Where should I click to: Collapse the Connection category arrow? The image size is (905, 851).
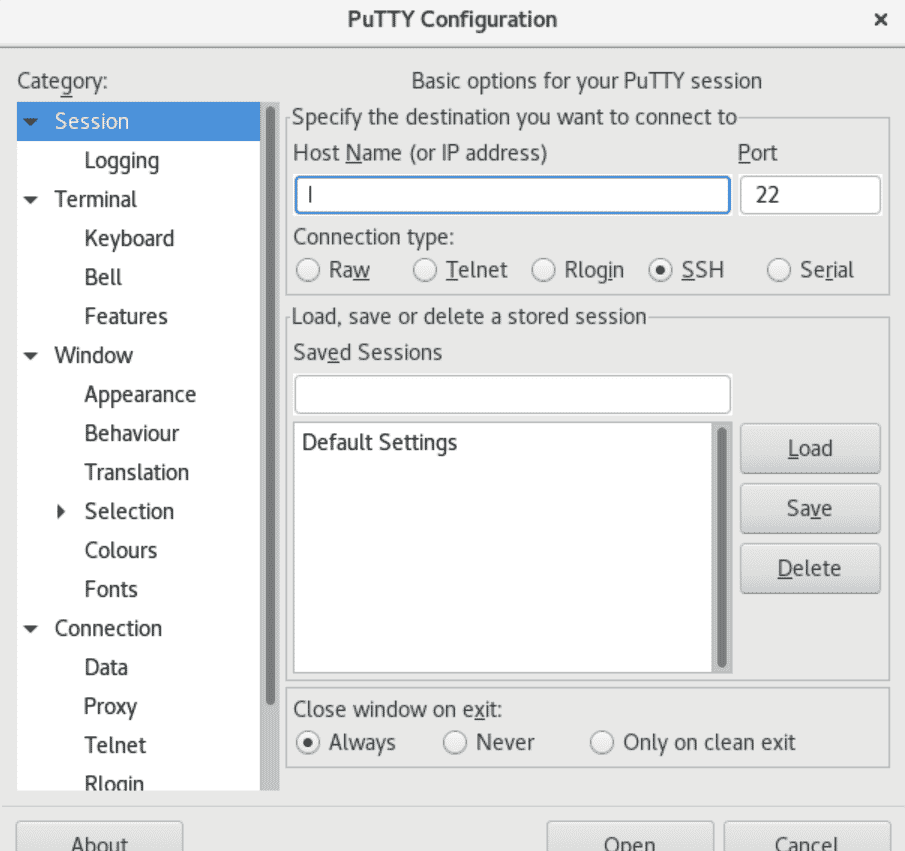tap(31, 629)
